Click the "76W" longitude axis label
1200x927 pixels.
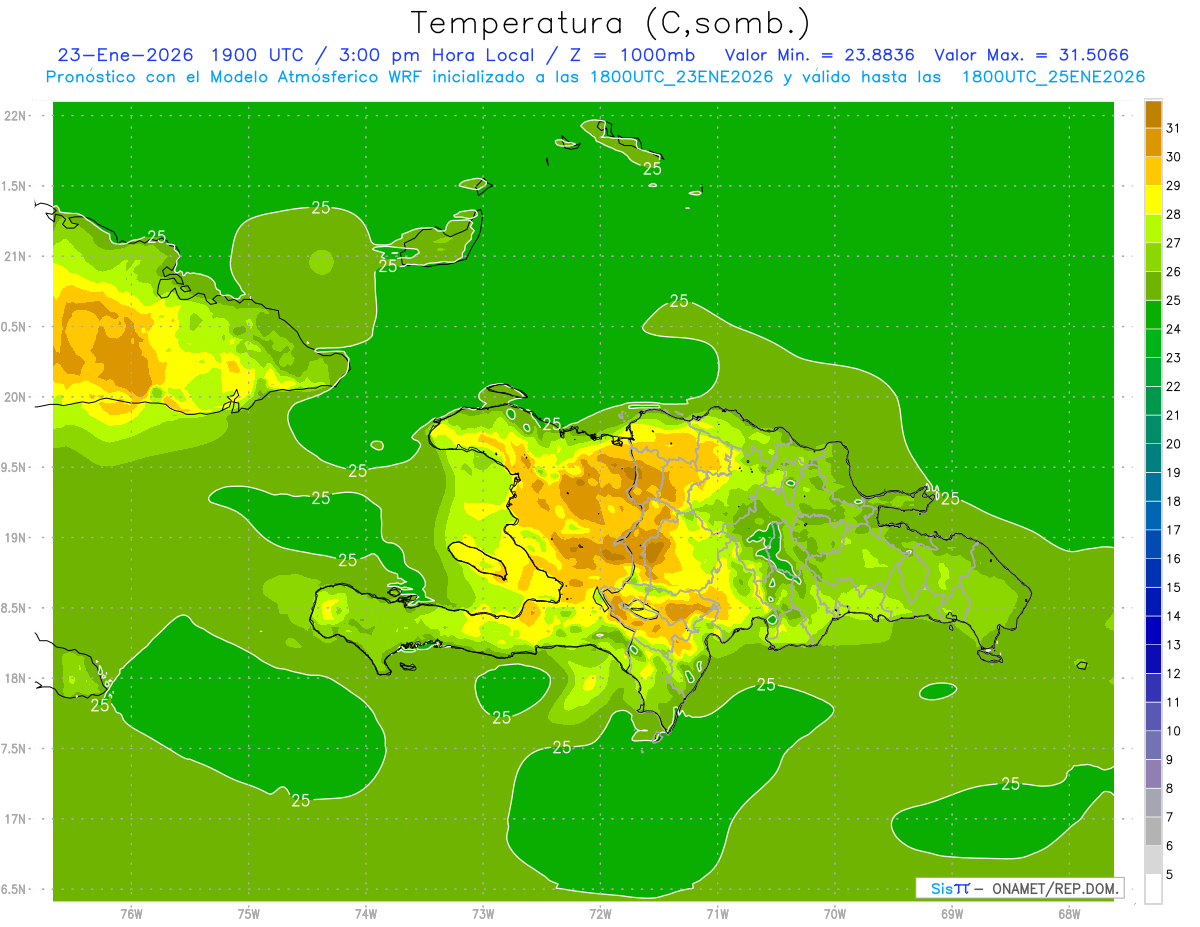coord(131,913)
